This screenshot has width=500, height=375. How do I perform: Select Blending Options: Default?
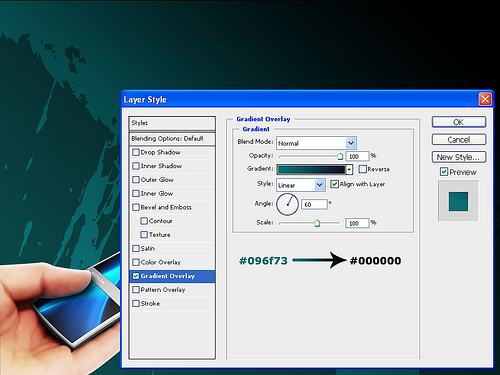click(x=172, y=139)
